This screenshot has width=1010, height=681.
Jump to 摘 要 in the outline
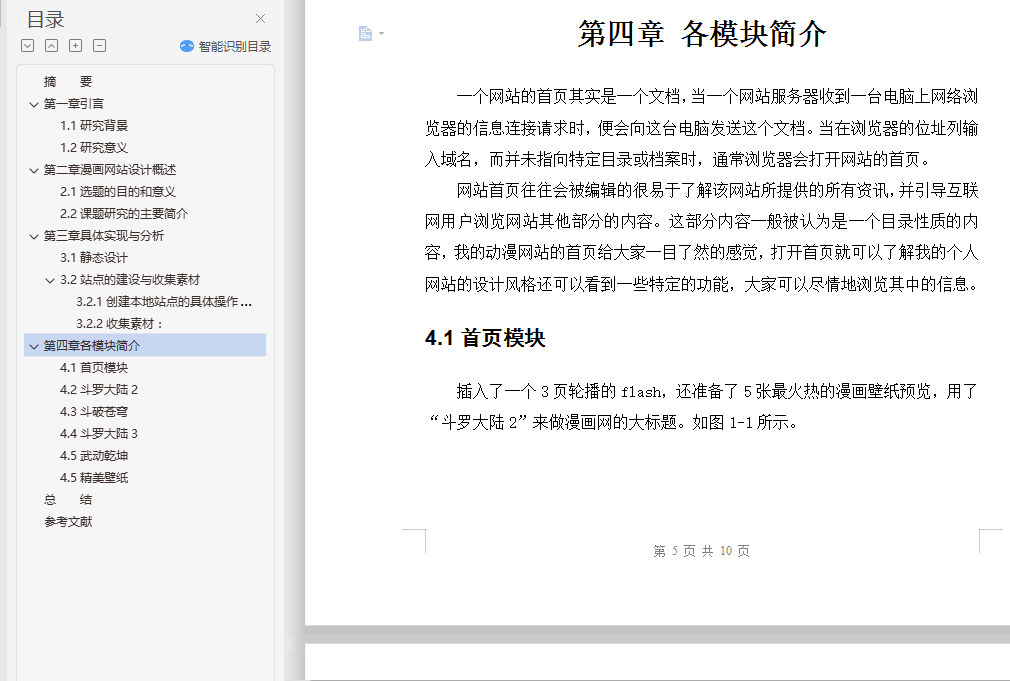pos(68,82)
